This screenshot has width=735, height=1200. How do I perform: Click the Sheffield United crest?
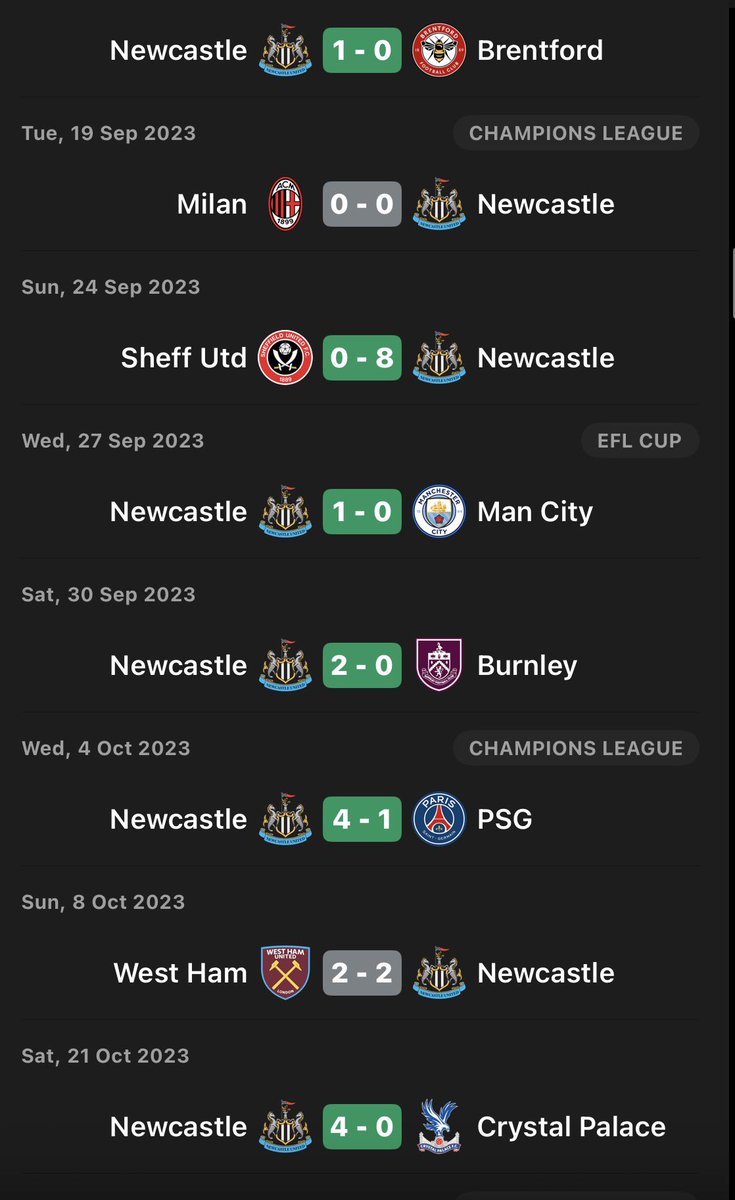point(285,358)
